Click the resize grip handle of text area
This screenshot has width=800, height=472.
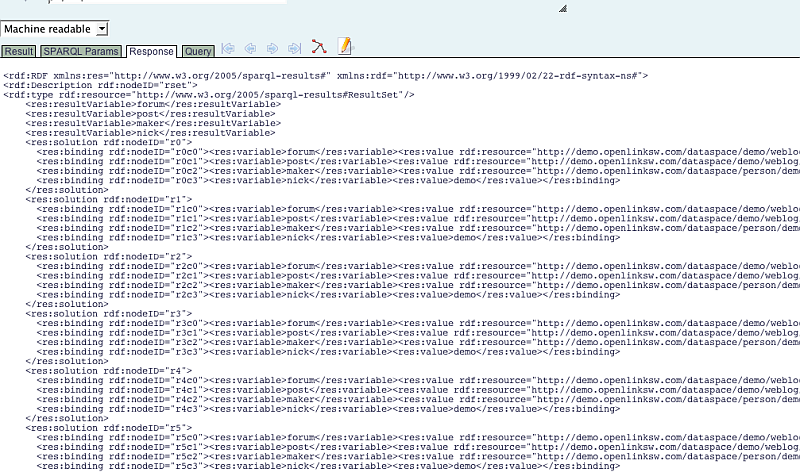(x=563, y=8)
